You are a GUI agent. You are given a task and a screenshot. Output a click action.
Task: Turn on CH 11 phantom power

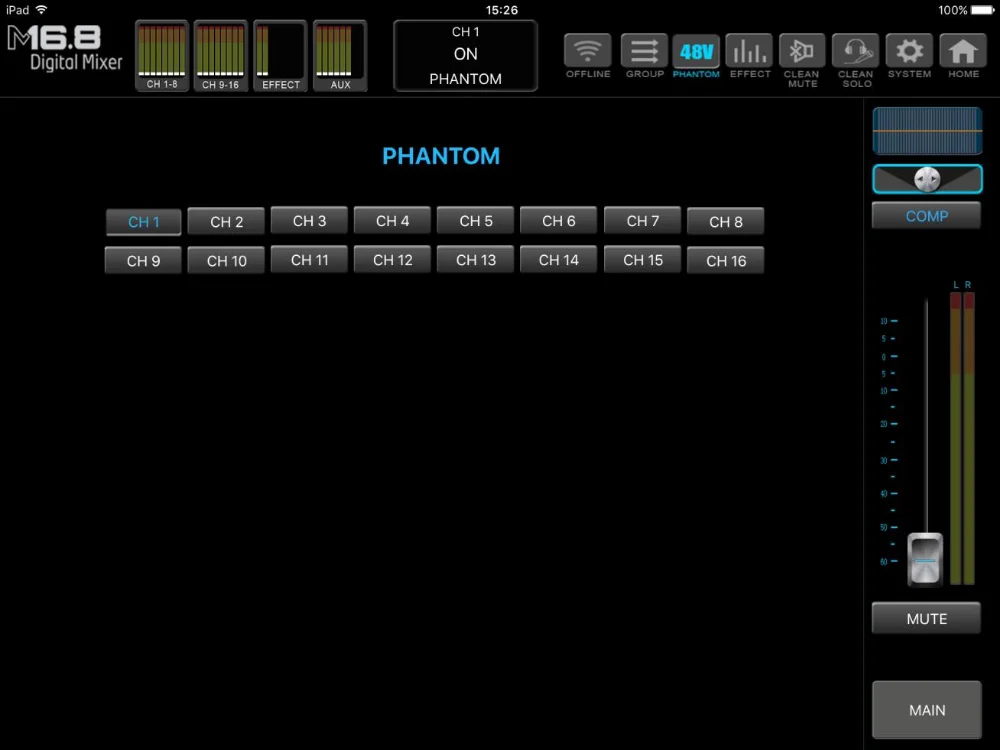pyautogui.click(x=309, y=260)
